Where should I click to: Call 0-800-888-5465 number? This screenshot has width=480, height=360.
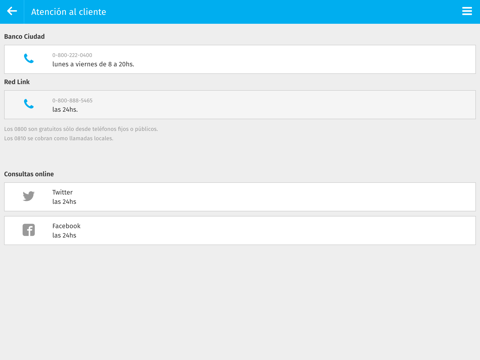pos(72,100)
